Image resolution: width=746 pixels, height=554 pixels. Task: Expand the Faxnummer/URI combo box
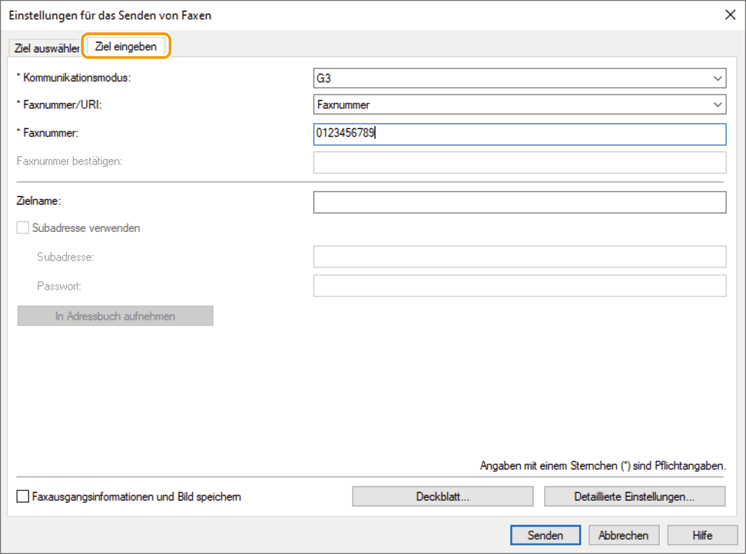(x=519, y=104)
